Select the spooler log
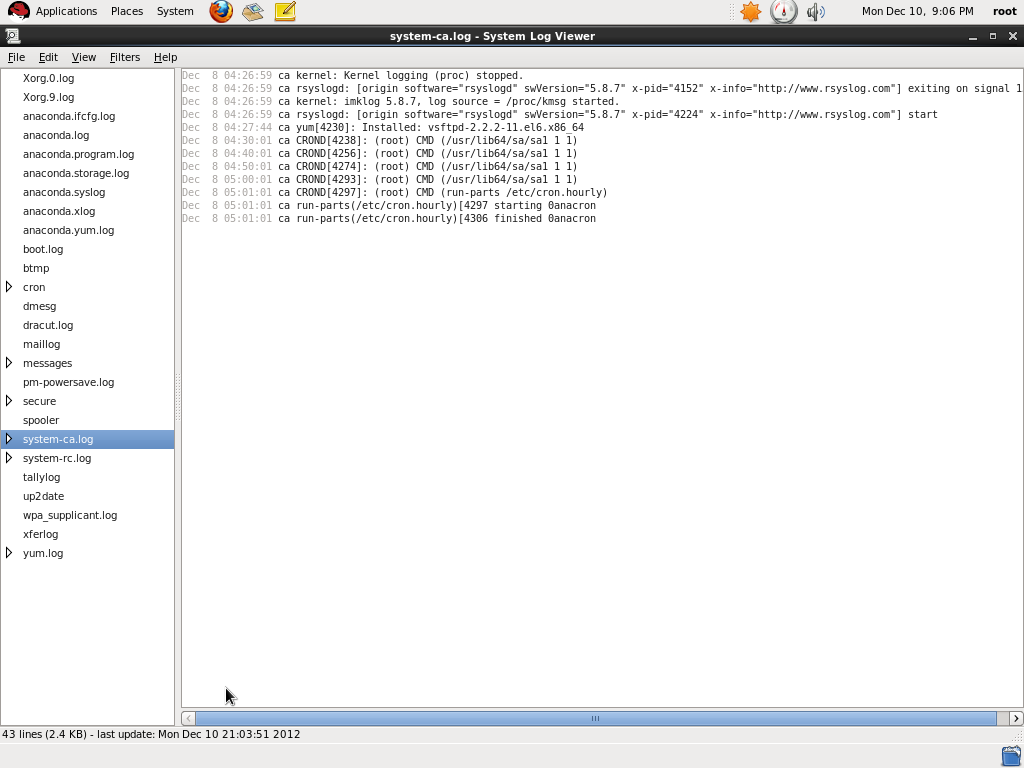1024x768 pixels. pyautogui.click(x=40, y=420)
